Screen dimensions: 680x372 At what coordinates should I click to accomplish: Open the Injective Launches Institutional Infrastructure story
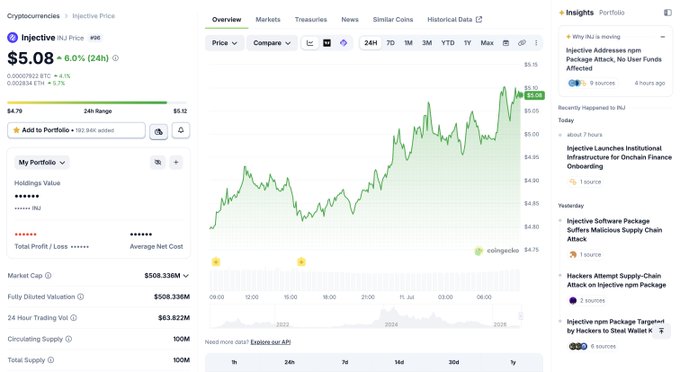pos(619,157)
